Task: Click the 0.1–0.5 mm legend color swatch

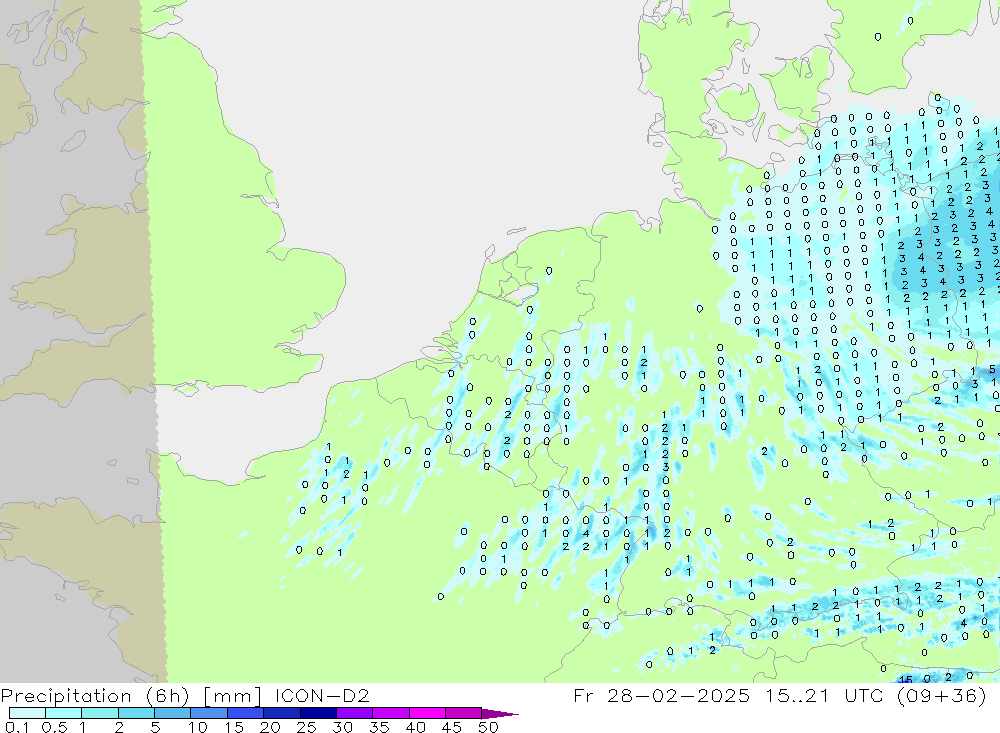Action: tap(27, 713)
